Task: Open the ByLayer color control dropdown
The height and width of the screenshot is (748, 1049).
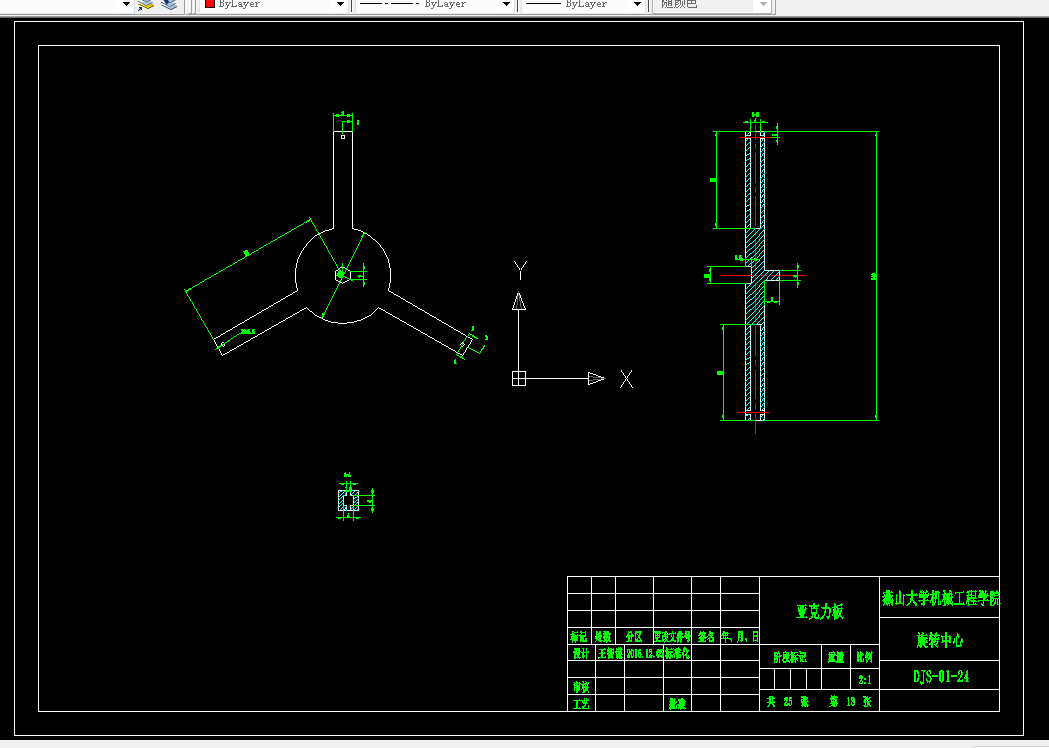Action: (274, 5)
